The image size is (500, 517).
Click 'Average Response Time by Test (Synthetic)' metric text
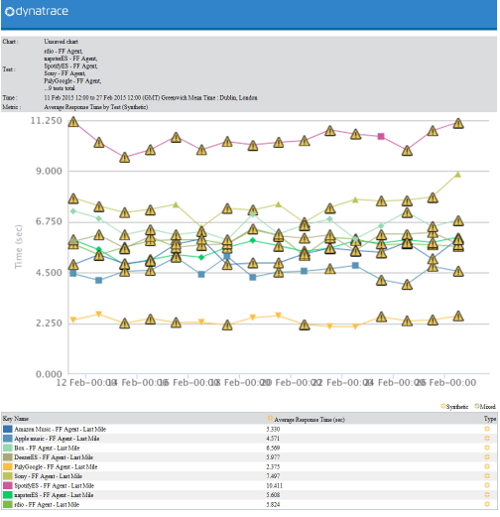(x=96, y=107)
